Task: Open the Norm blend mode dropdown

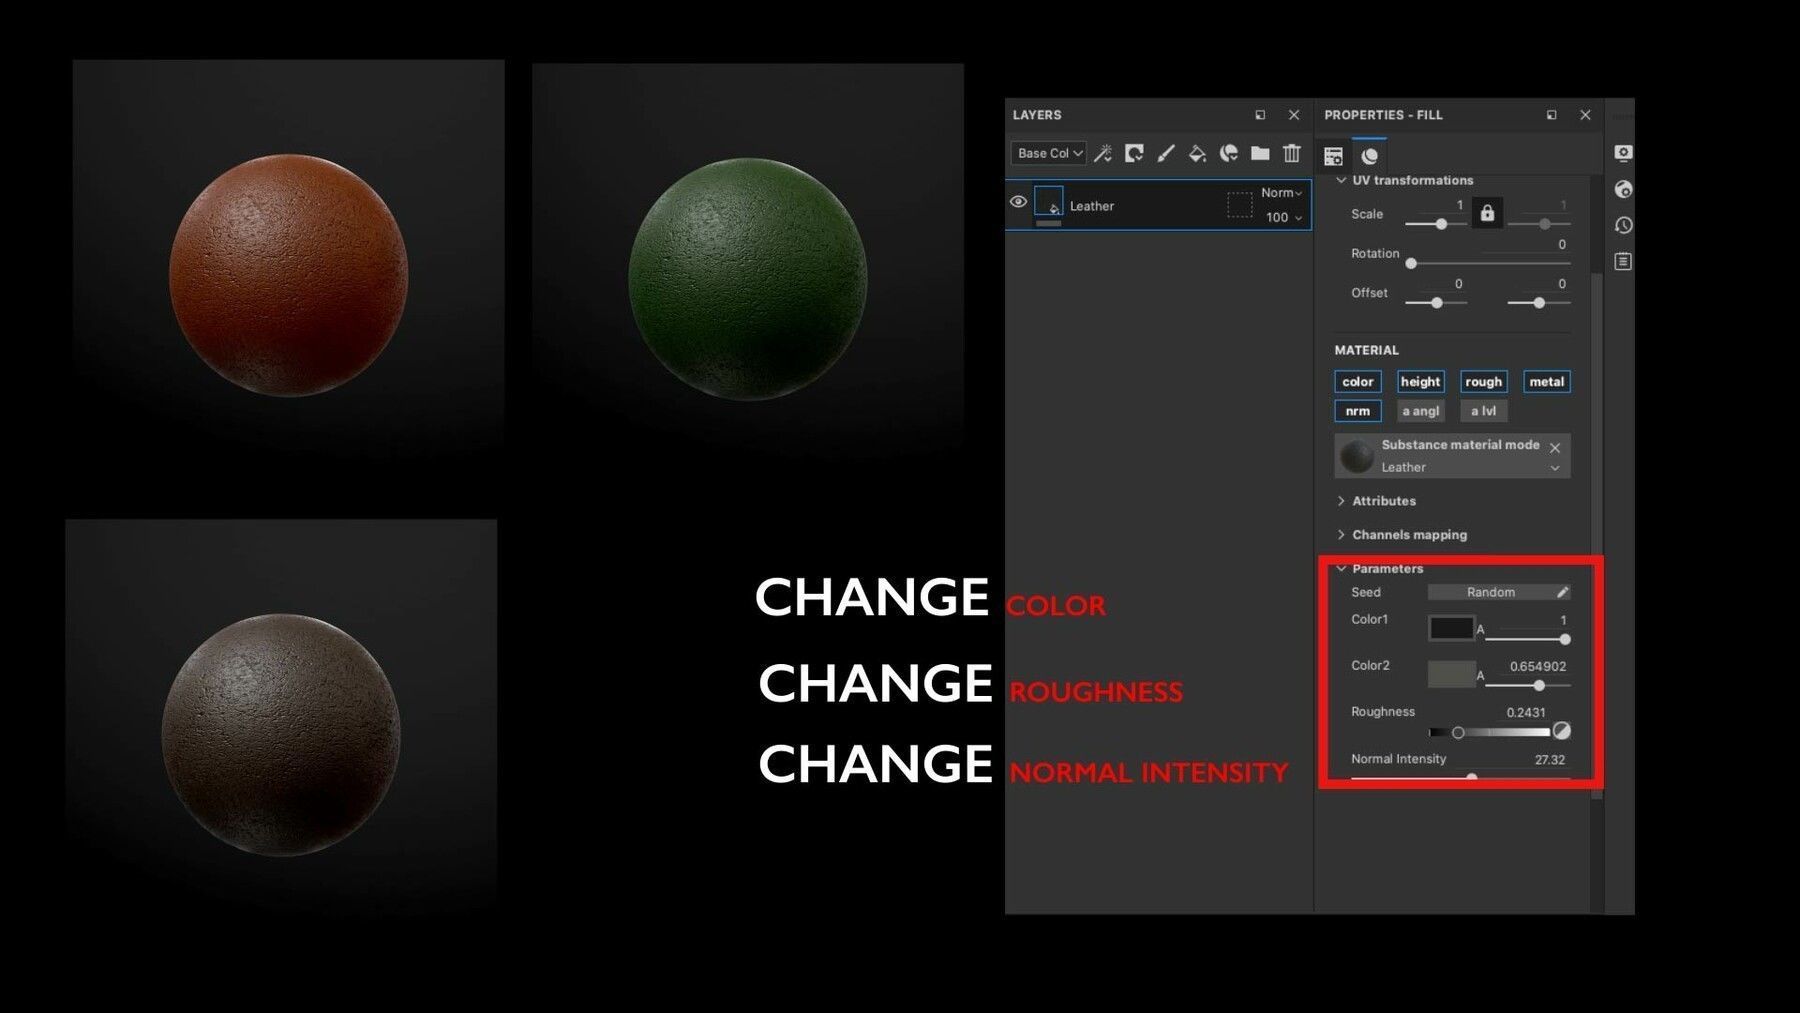Action: (x=1281, y=193)
